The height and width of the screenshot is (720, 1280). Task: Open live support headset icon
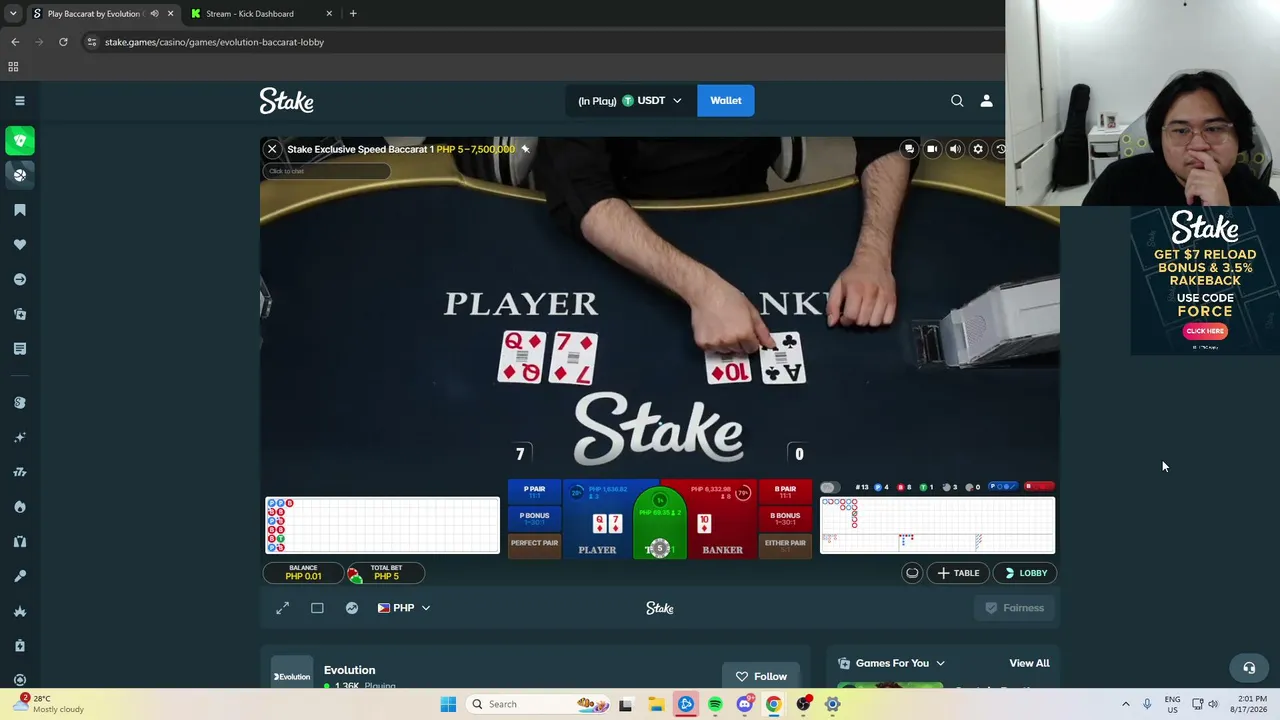(x=1249, y=668)
